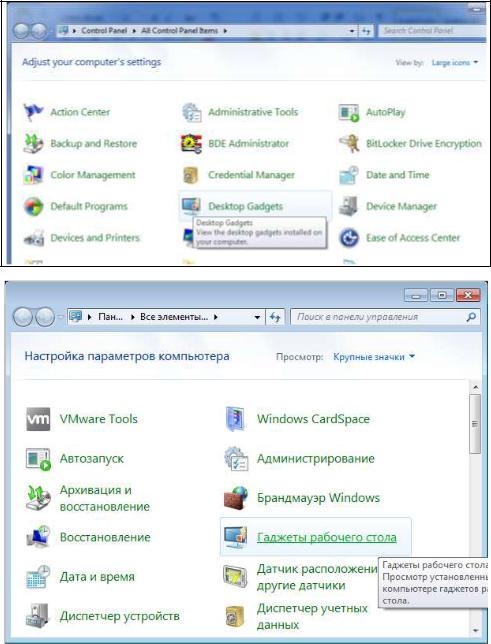491x644 pixels.
Task: Open the Devices and Printers icon
Action: (x=33, y=237)
